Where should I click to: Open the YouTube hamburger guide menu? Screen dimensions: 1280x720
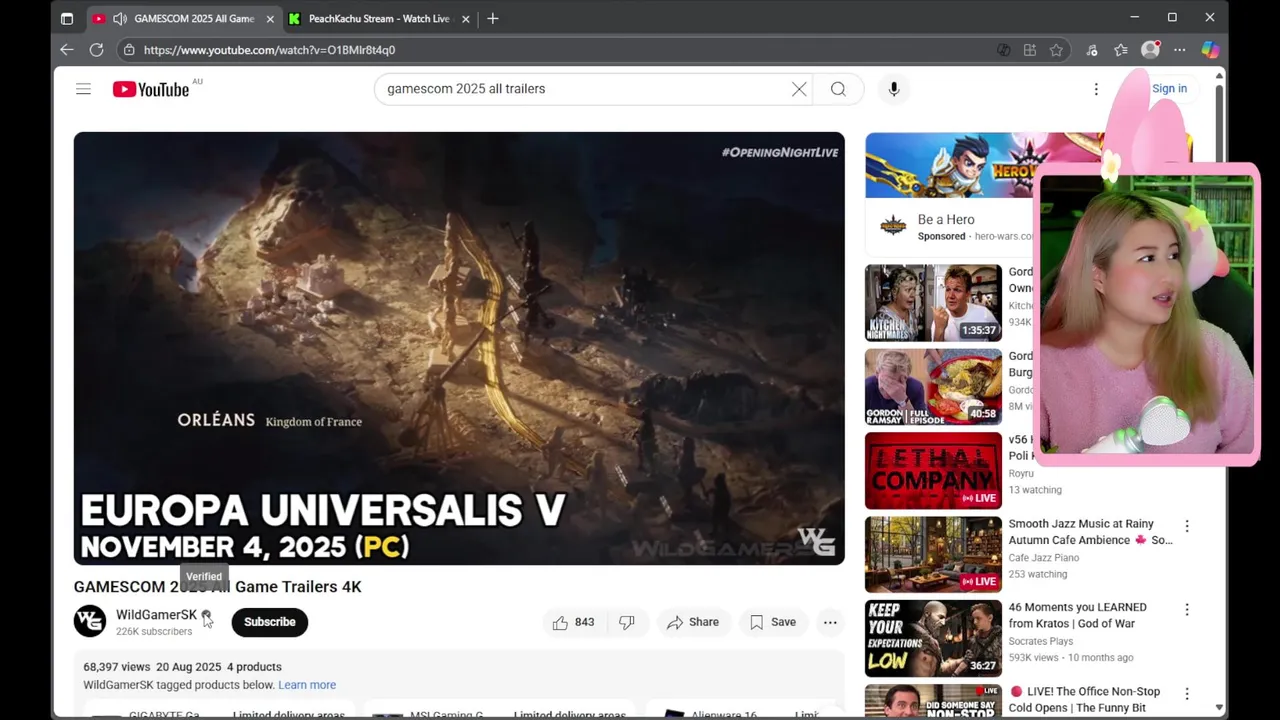click(83, 89)
